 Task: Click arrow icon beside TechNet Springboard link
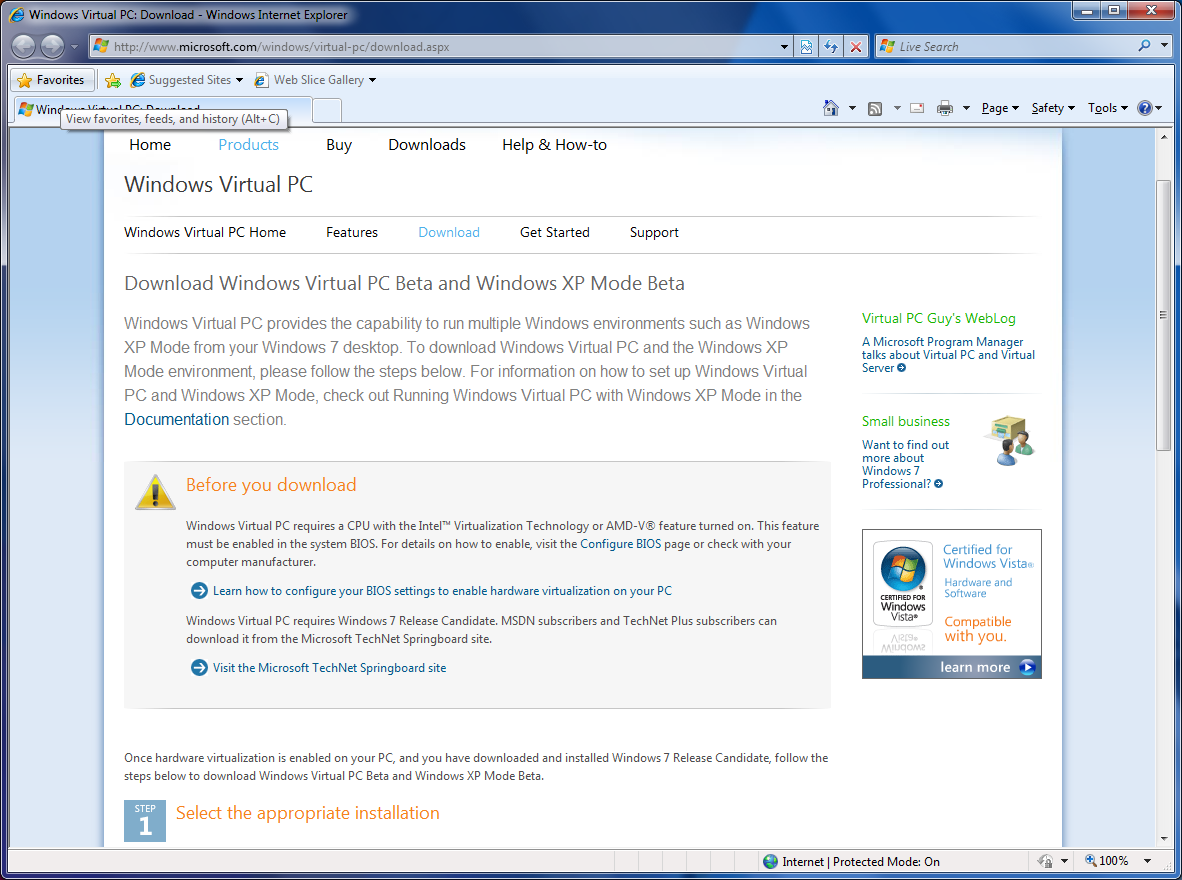(x=199, y=667)
